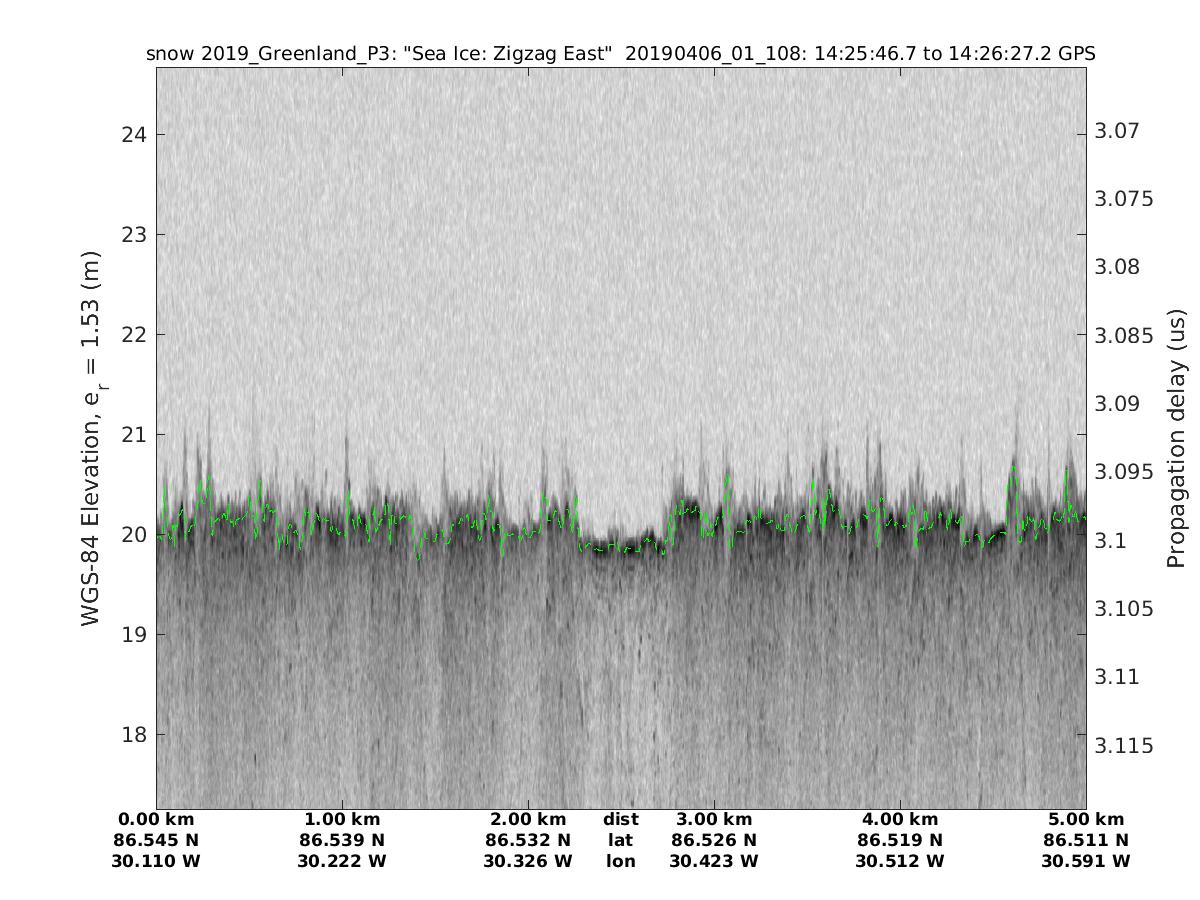
Task: Click the 3.085 propagation delay tick label
Action: coord(1123,335)
